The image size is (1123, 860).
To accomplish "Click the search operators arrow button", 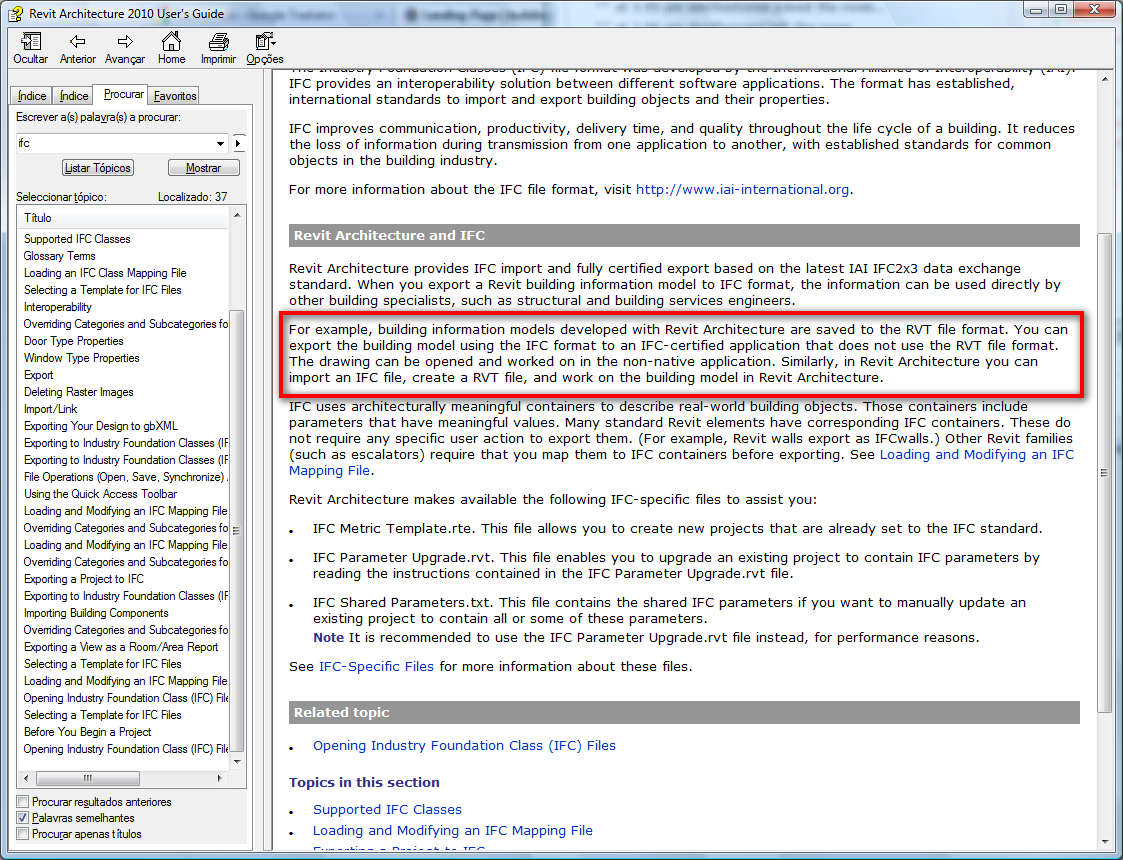I will (x=238, y=143).
